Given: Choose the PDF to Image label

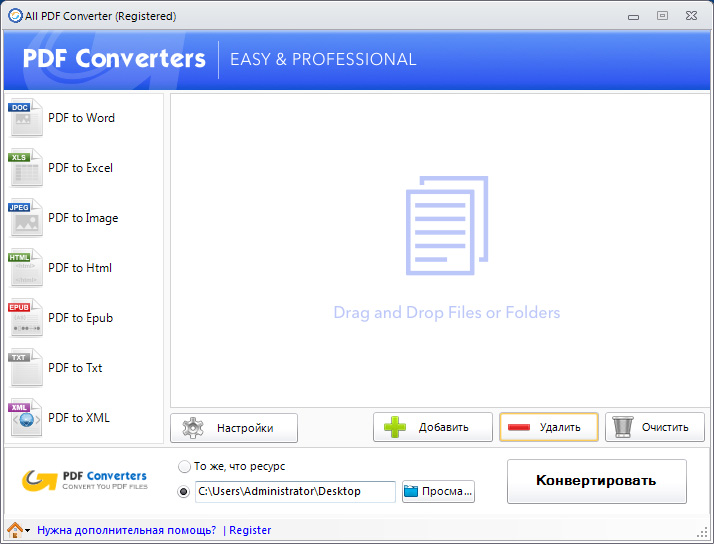Looking at the screenshot, I should click(x=83, y=219).
